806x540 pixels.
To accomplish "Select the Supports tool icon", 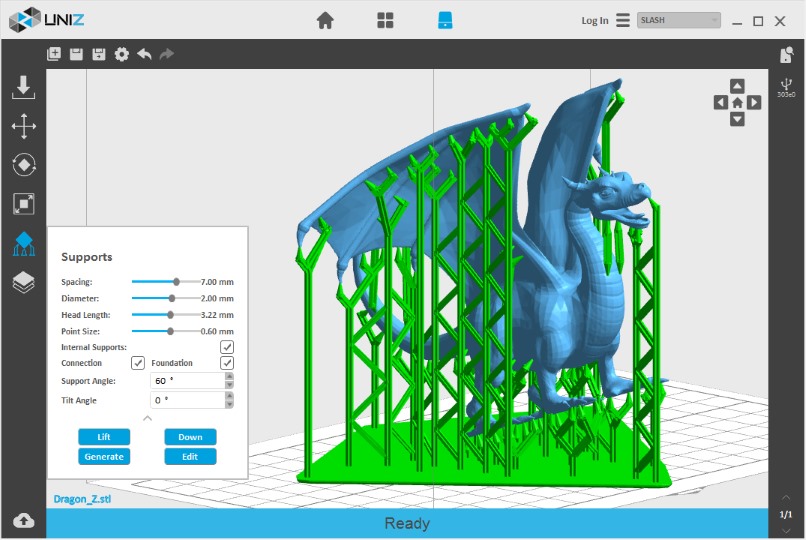I will tap(24, 244).
